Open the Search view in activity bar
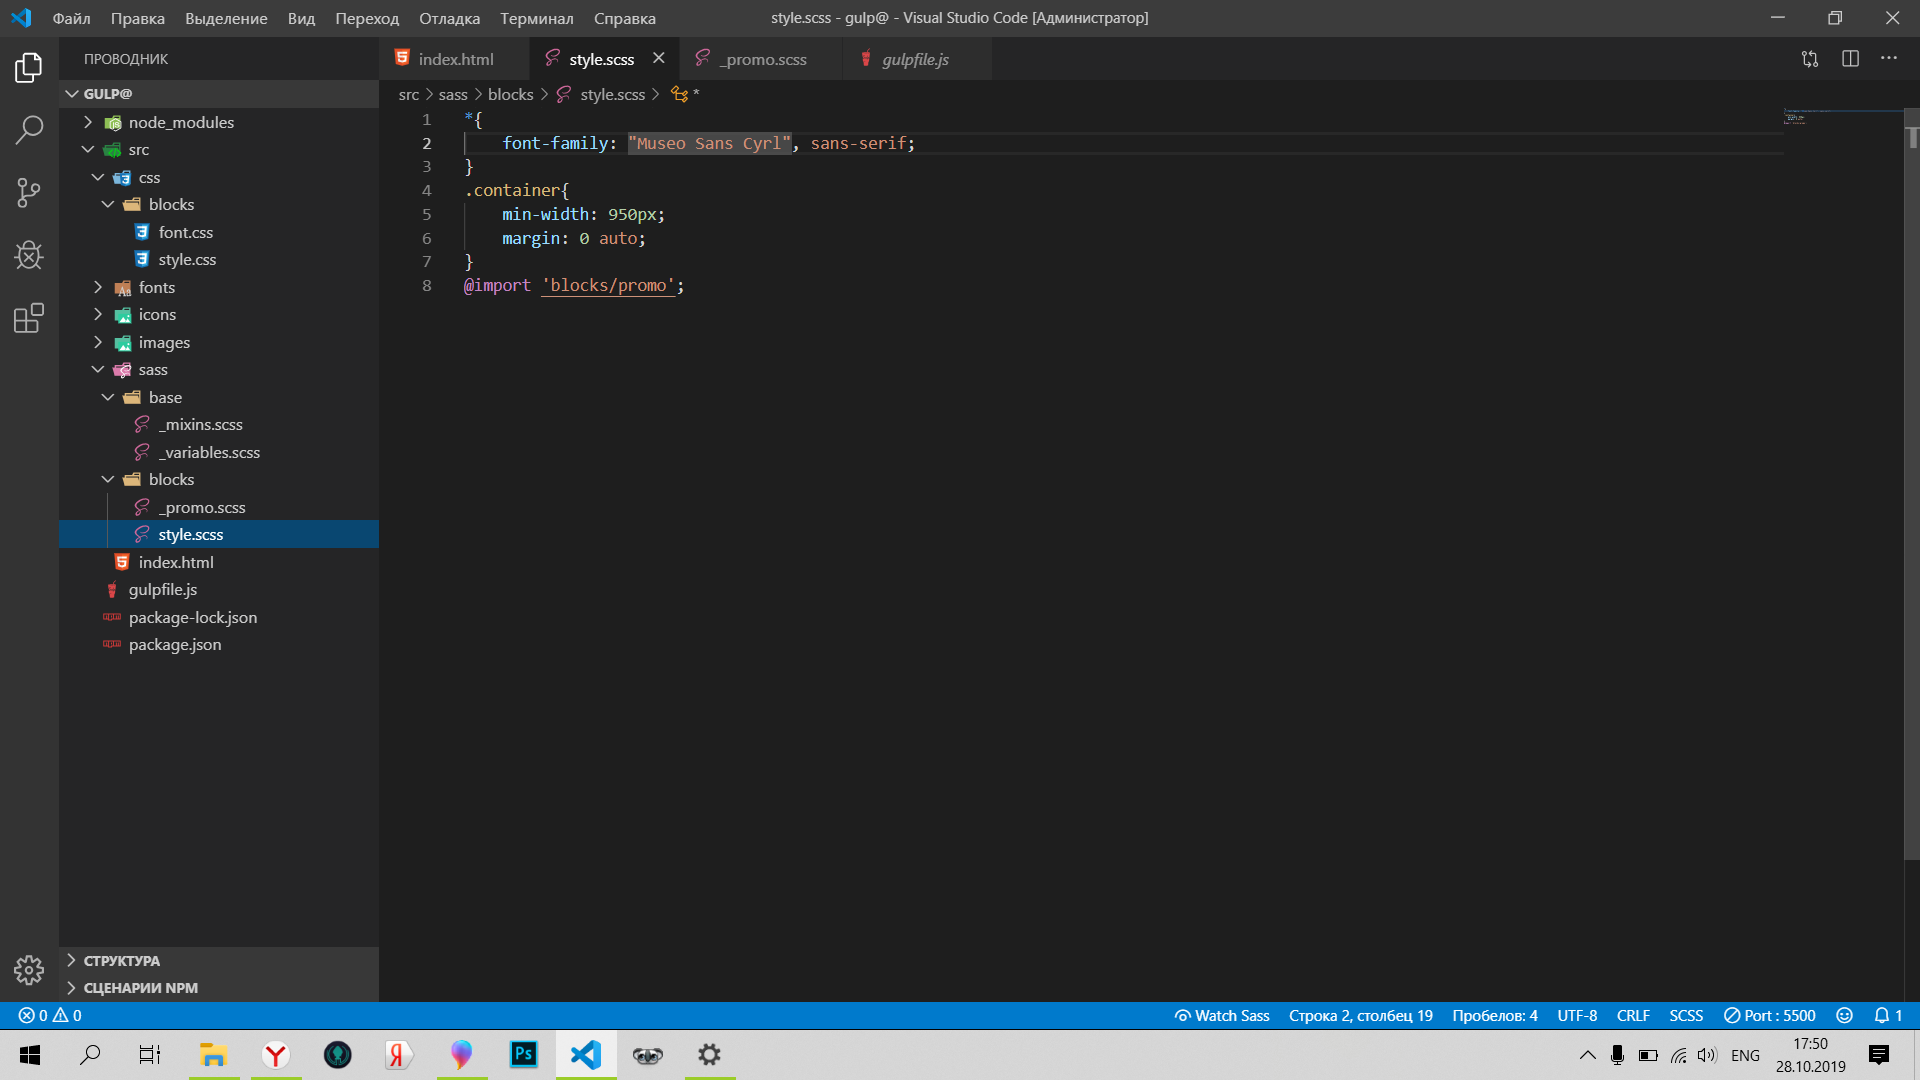Screen dimensions: 1920x1080 point(29,130)
